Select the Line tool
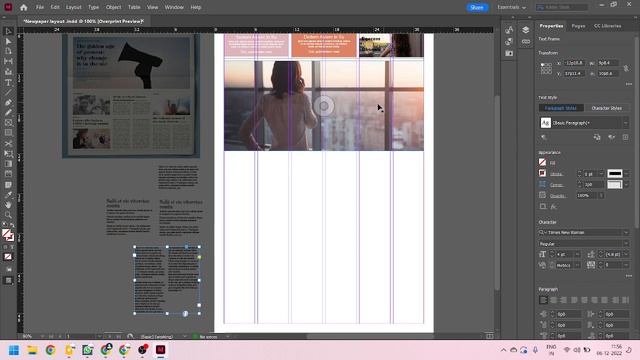 pyautogui.click(x=8, y=92)
